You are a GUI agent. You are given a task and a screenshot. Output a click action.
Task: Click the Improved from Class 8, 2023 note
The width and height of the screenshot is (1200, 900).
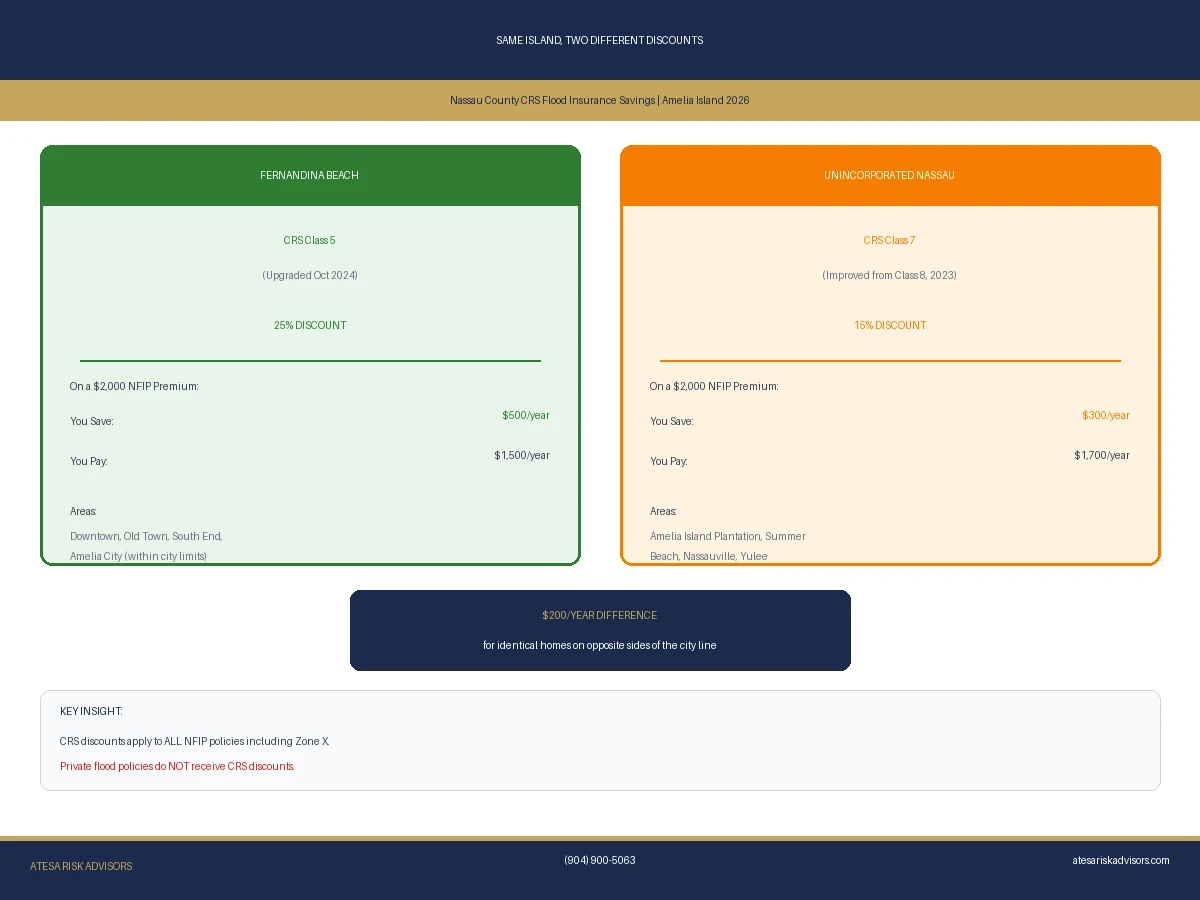pyautogui.click(x=890, y=275)
